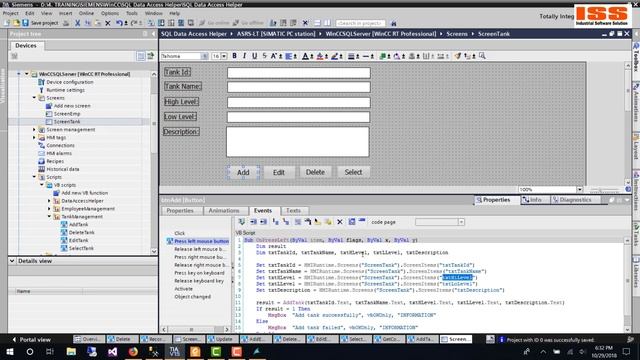Click the Connections icon in project tree
The width and height of the screenshot is (640, 360).
coord(41,145)
